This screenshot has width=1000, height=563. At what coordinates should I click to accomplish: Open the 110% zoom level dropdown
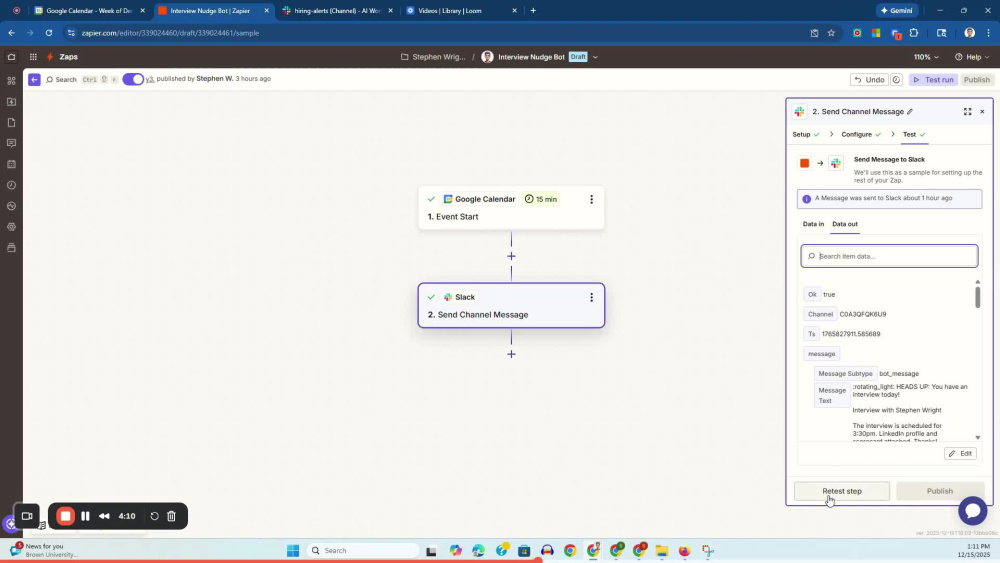pos(926,57)
